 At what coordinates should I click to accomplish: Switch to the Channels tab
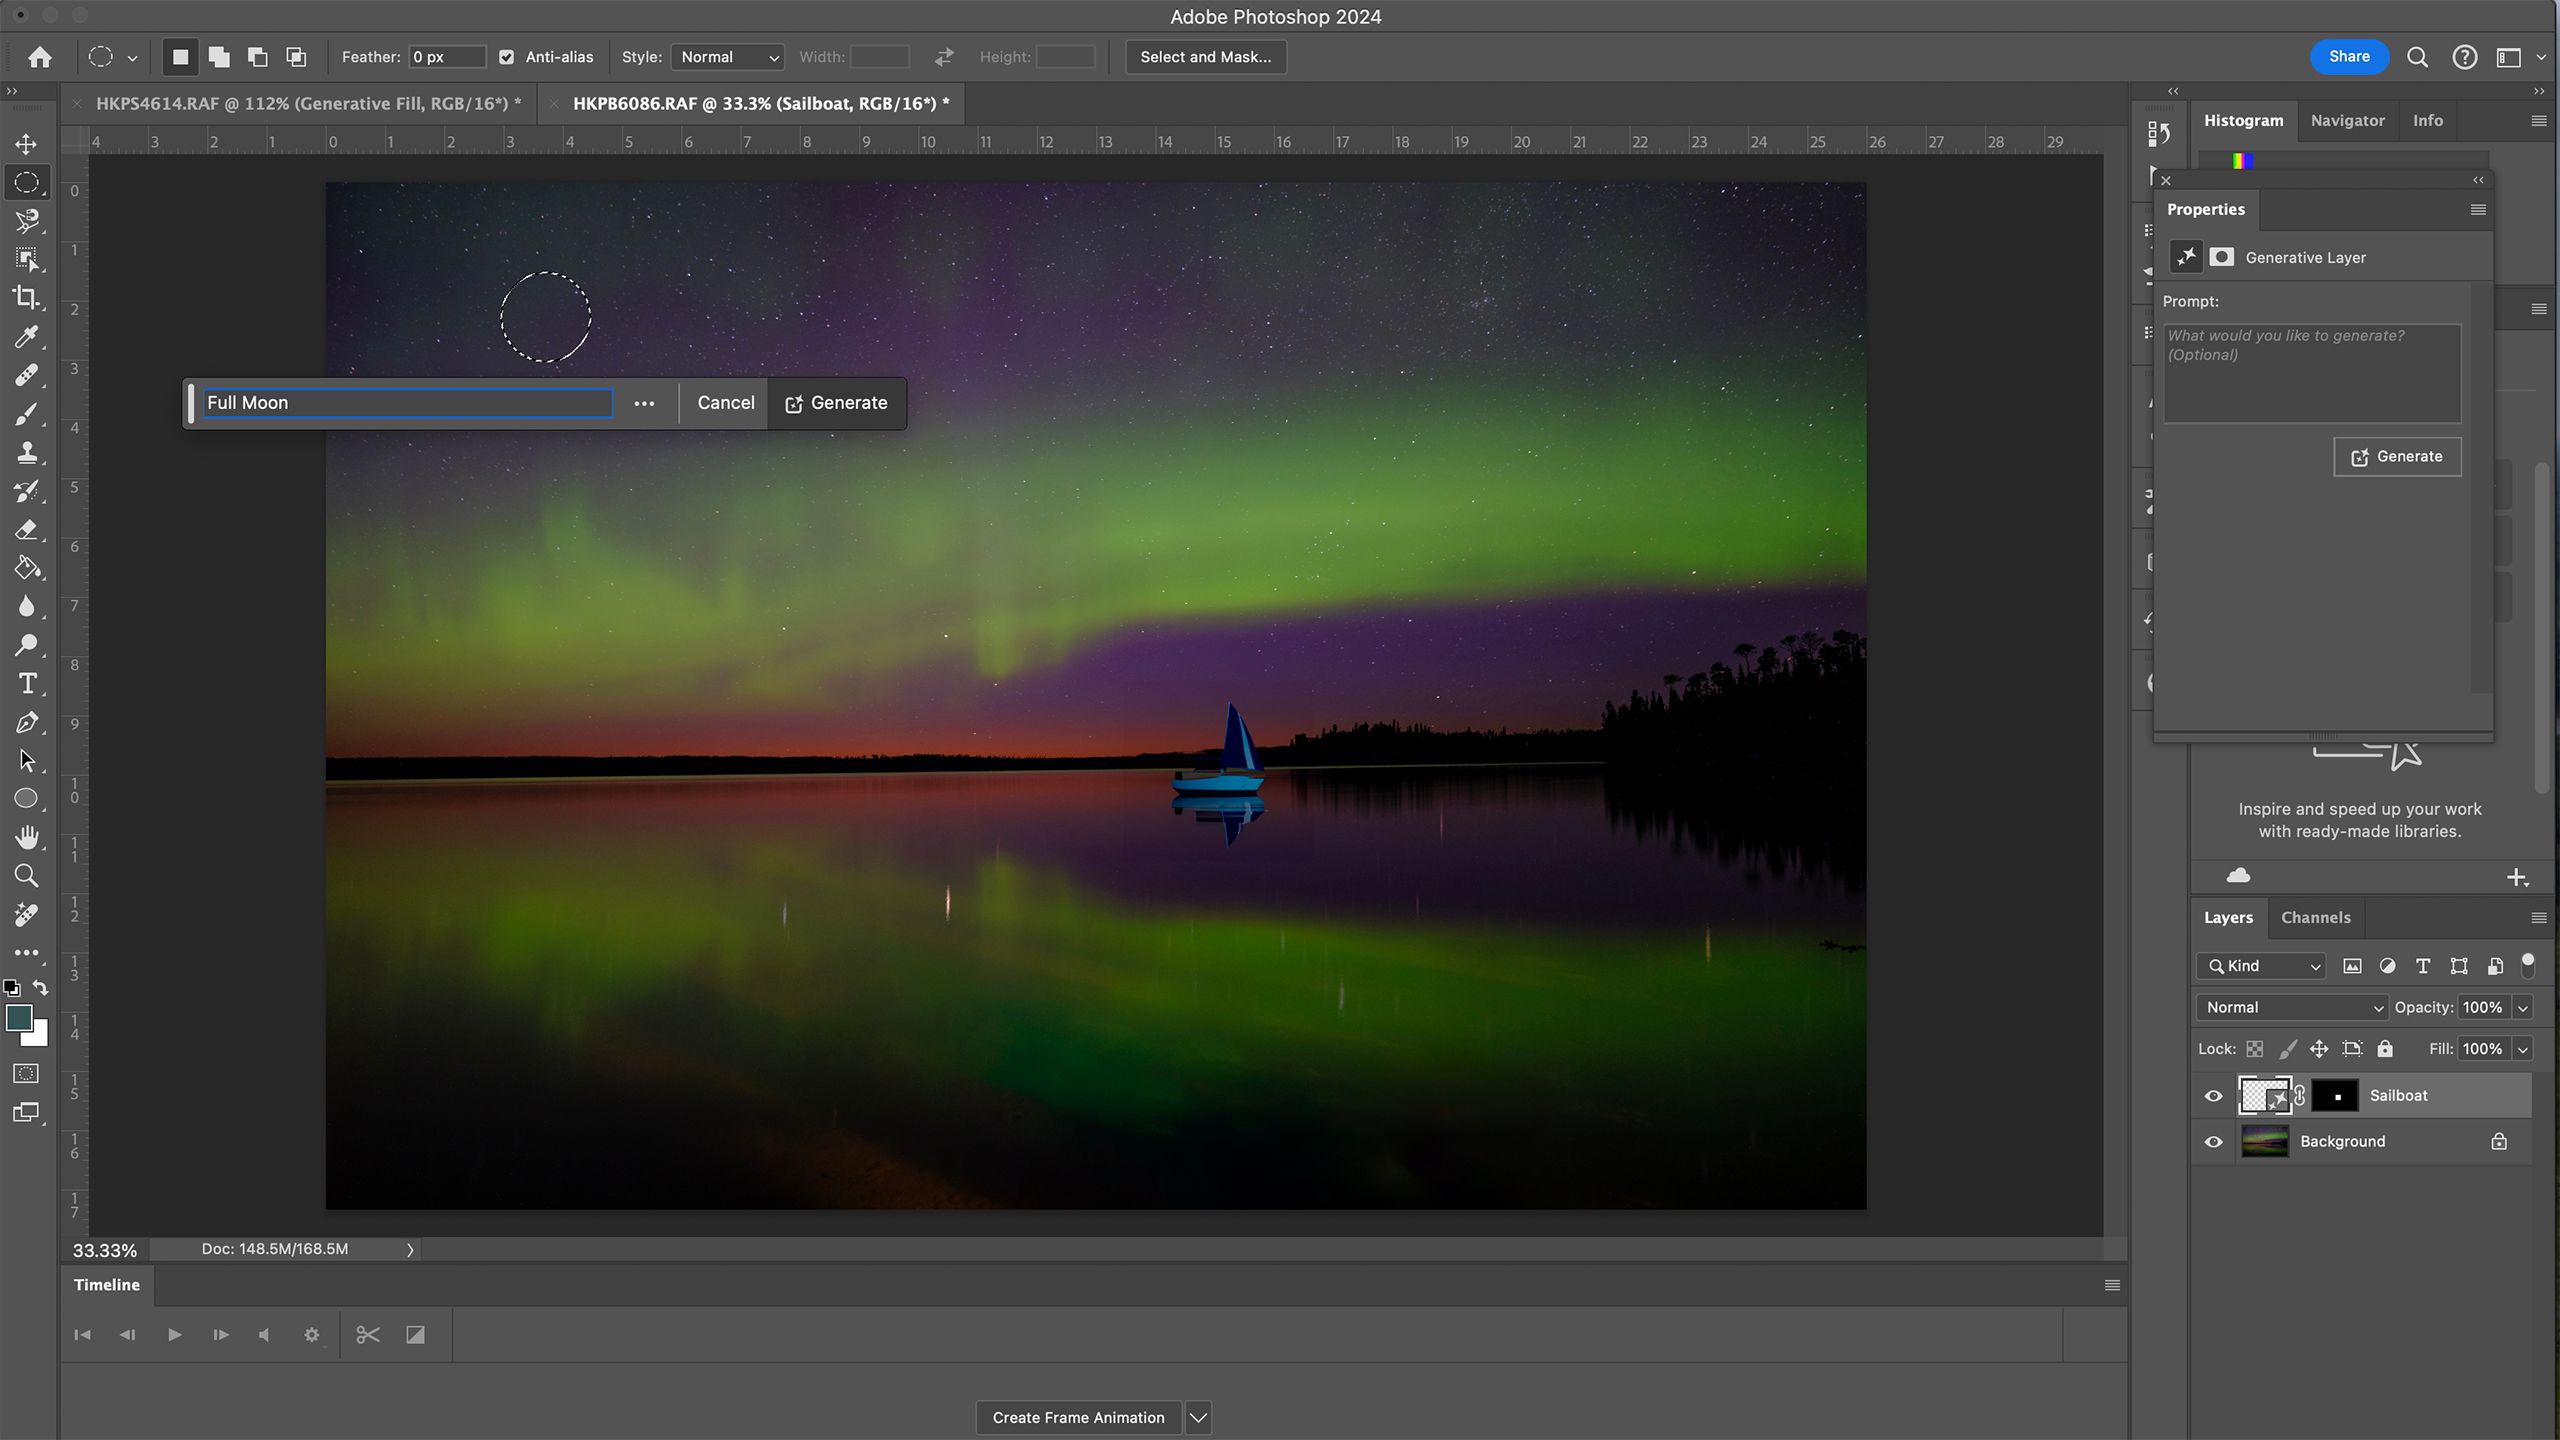click(x=2315, y=917)
